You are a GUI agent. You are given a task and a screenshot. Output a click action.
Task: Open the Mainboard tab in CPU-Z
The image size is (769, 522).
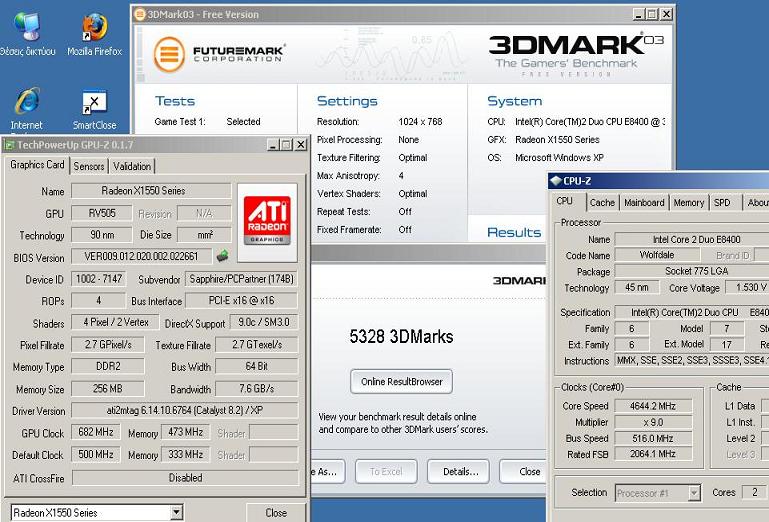(644, 203)
